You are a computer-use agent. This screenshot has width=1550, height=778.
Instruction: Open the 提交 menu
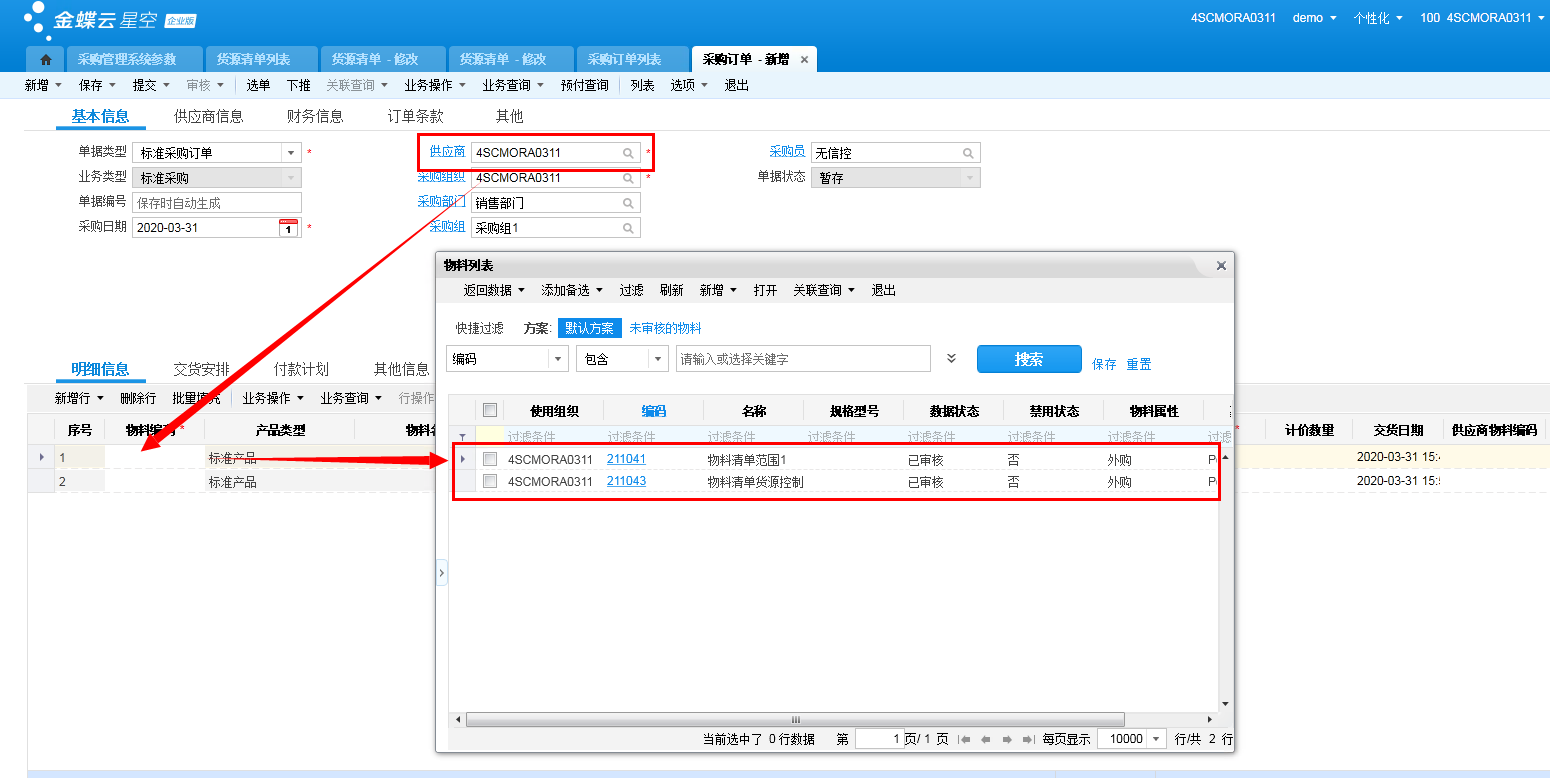(x=151, y=85)
